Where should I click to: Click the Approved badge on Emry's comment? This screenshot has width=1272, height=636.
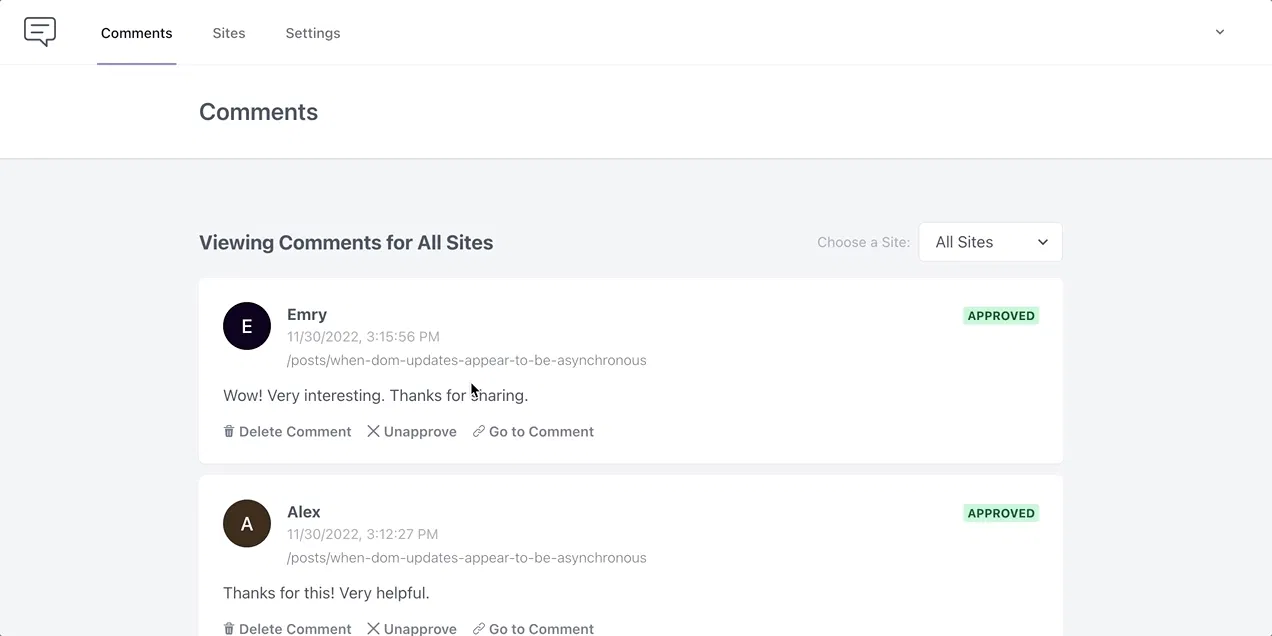click(x=1001, y=316)
